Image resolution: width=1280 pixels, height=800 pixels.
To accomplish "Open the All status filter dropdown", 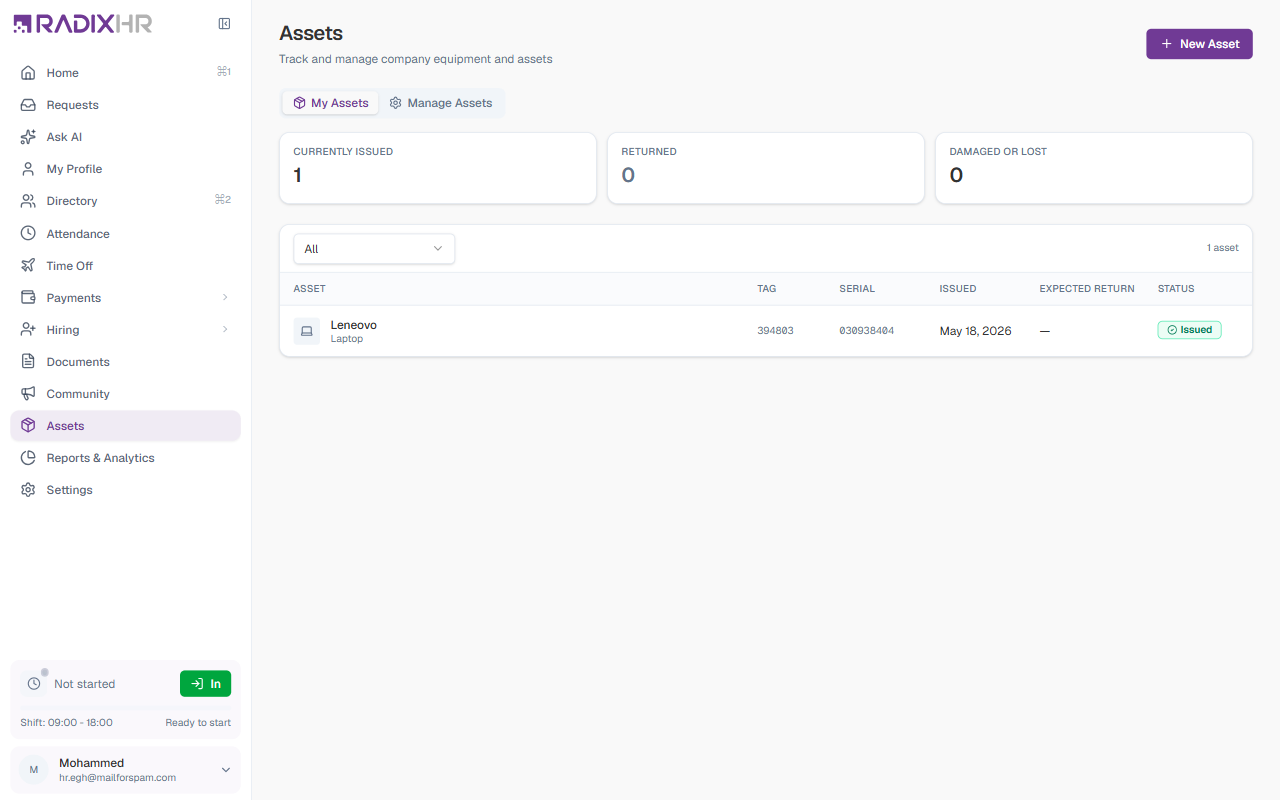I will (x=374, y=249).
